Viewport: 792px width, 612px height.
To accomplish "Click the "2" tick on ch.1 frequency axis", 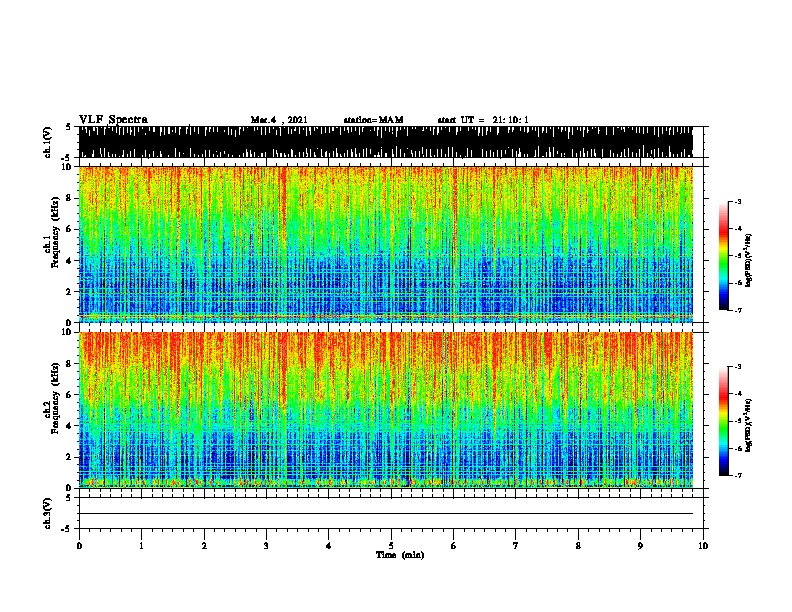I will (69, 291).
